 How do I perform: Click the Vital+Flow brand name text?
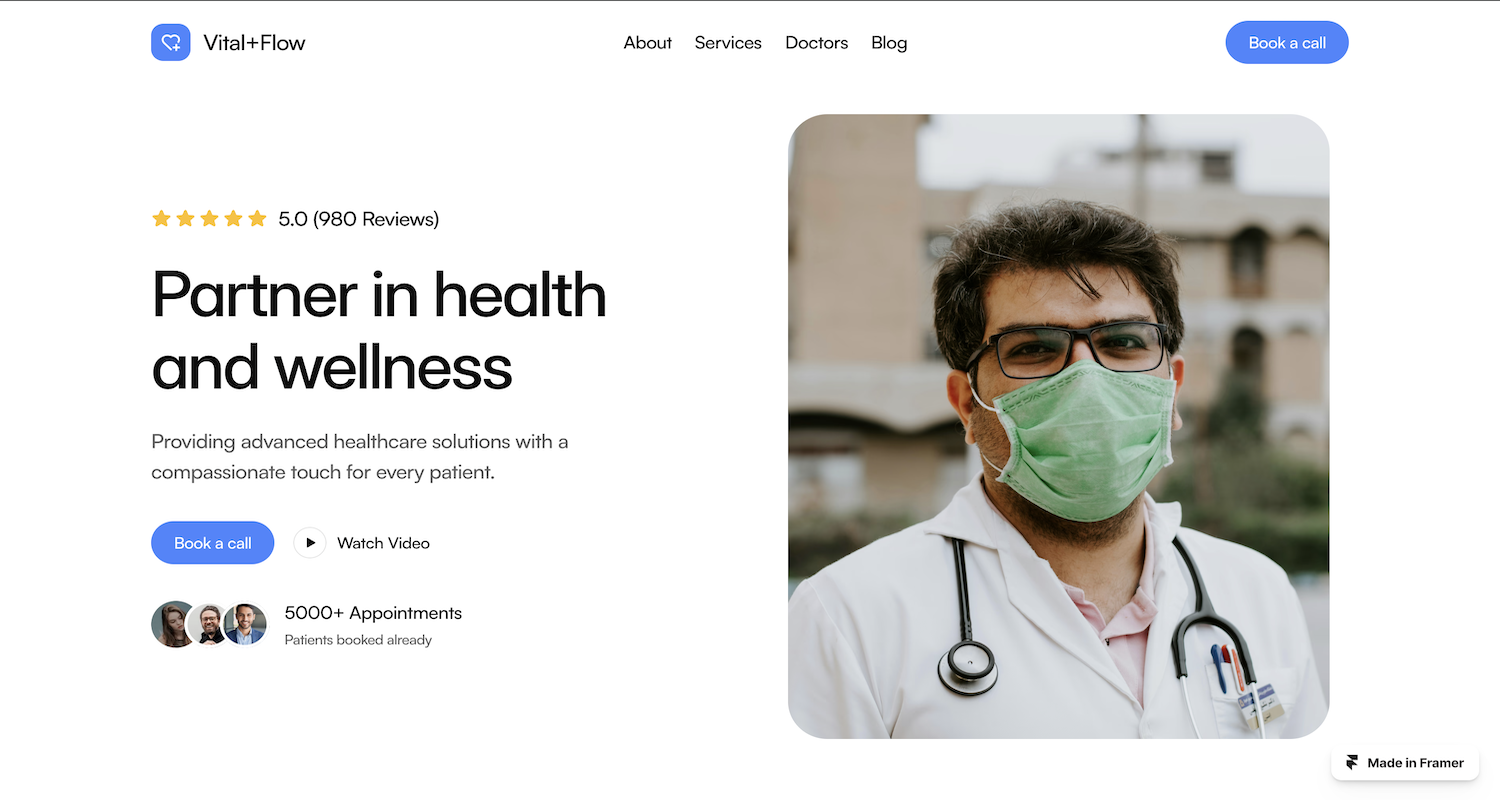point(254,43)
